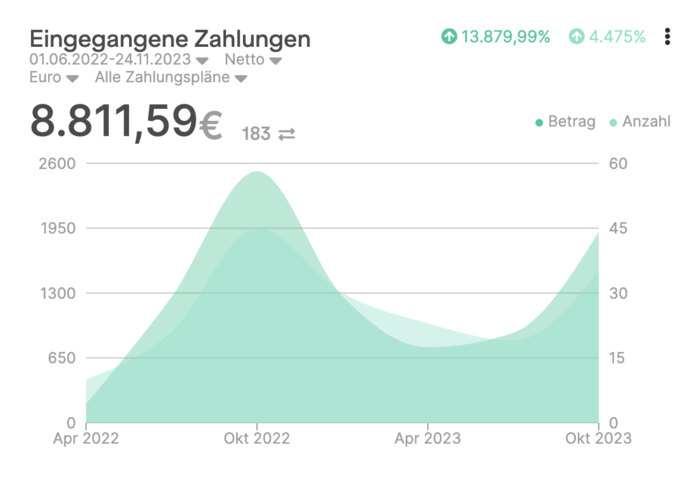Click the Apr 2023 x-axis label

pos(427,438)
